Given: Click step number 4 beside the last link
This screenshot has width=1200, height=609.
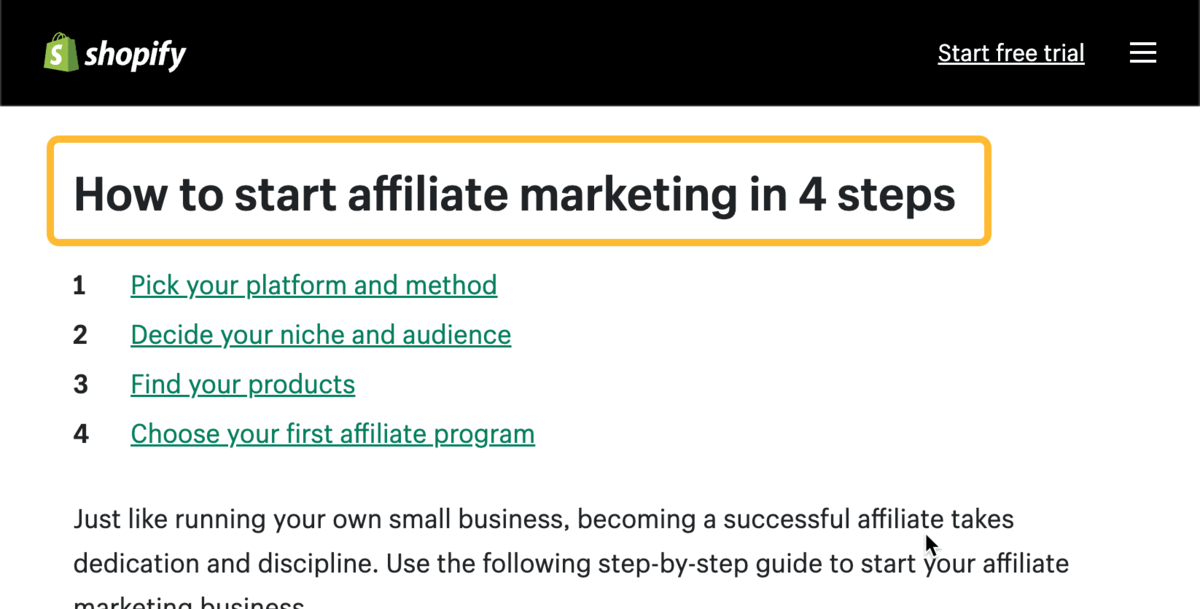Looking at the screenshot, I should click(x=80, y=433).
